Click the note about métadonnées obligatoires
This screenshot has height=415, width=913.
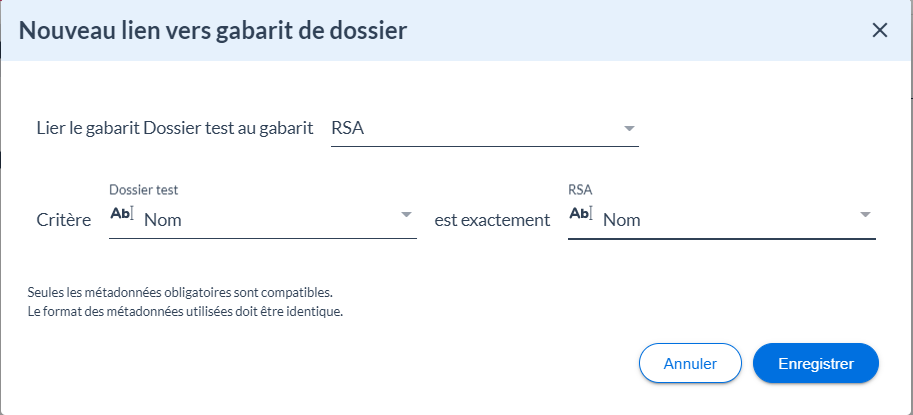click(x=180, y=293)
